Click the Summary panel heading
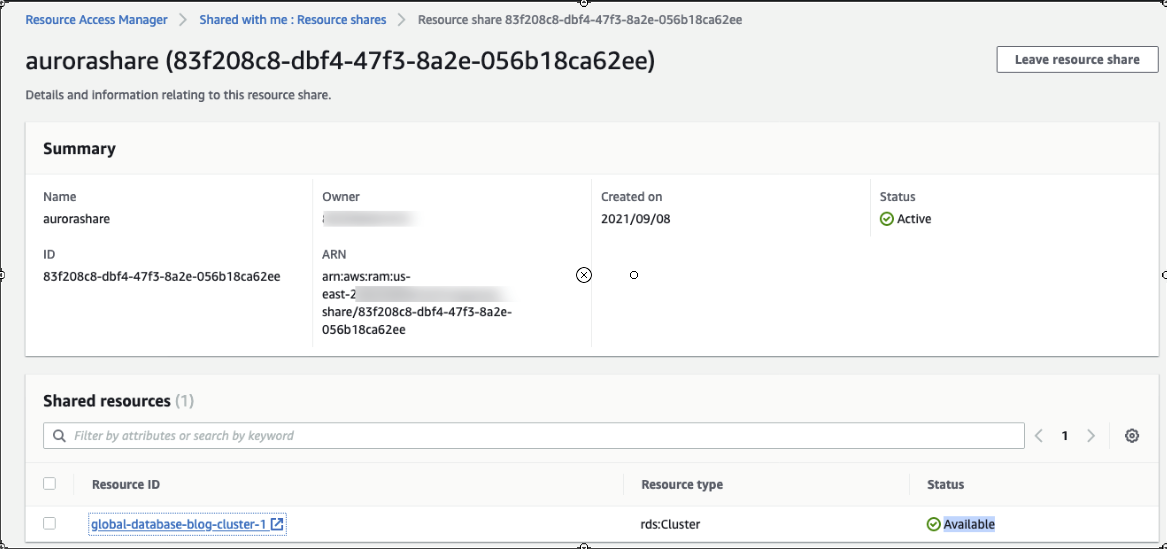Screen dimensions: 1167x549 click(80, 149)
